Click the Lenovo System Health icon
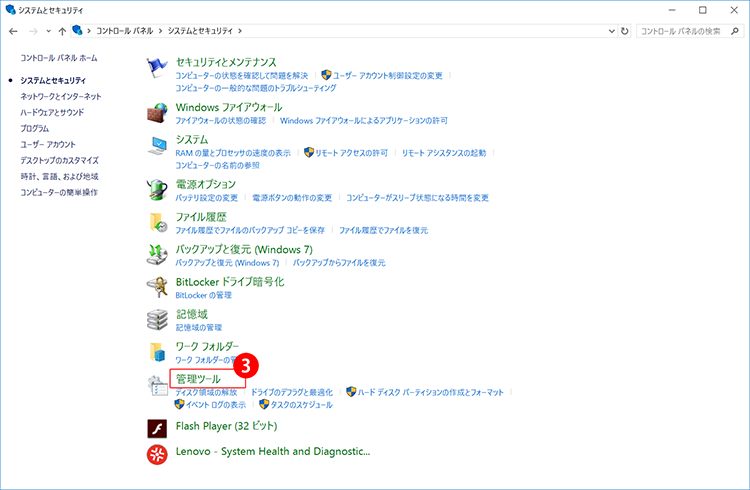 (158, 456)
